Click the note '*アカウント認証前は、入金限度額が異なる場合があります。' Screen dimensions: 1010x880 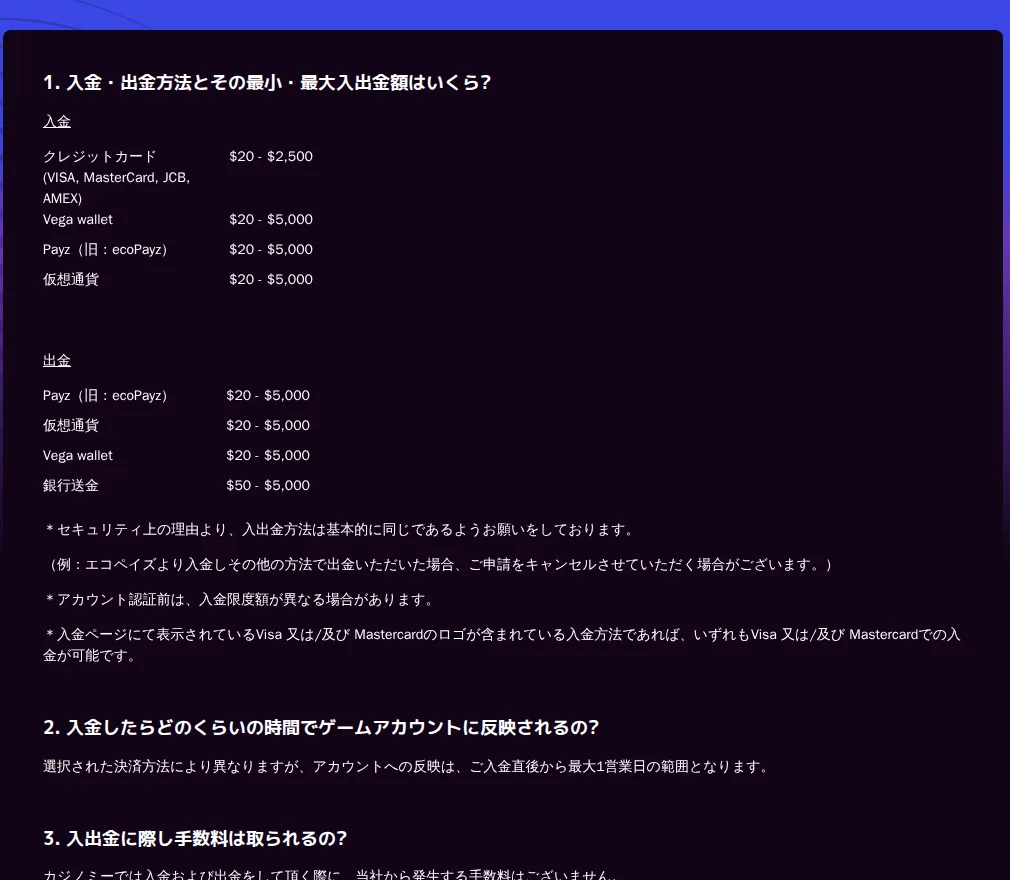click(240, 600)
